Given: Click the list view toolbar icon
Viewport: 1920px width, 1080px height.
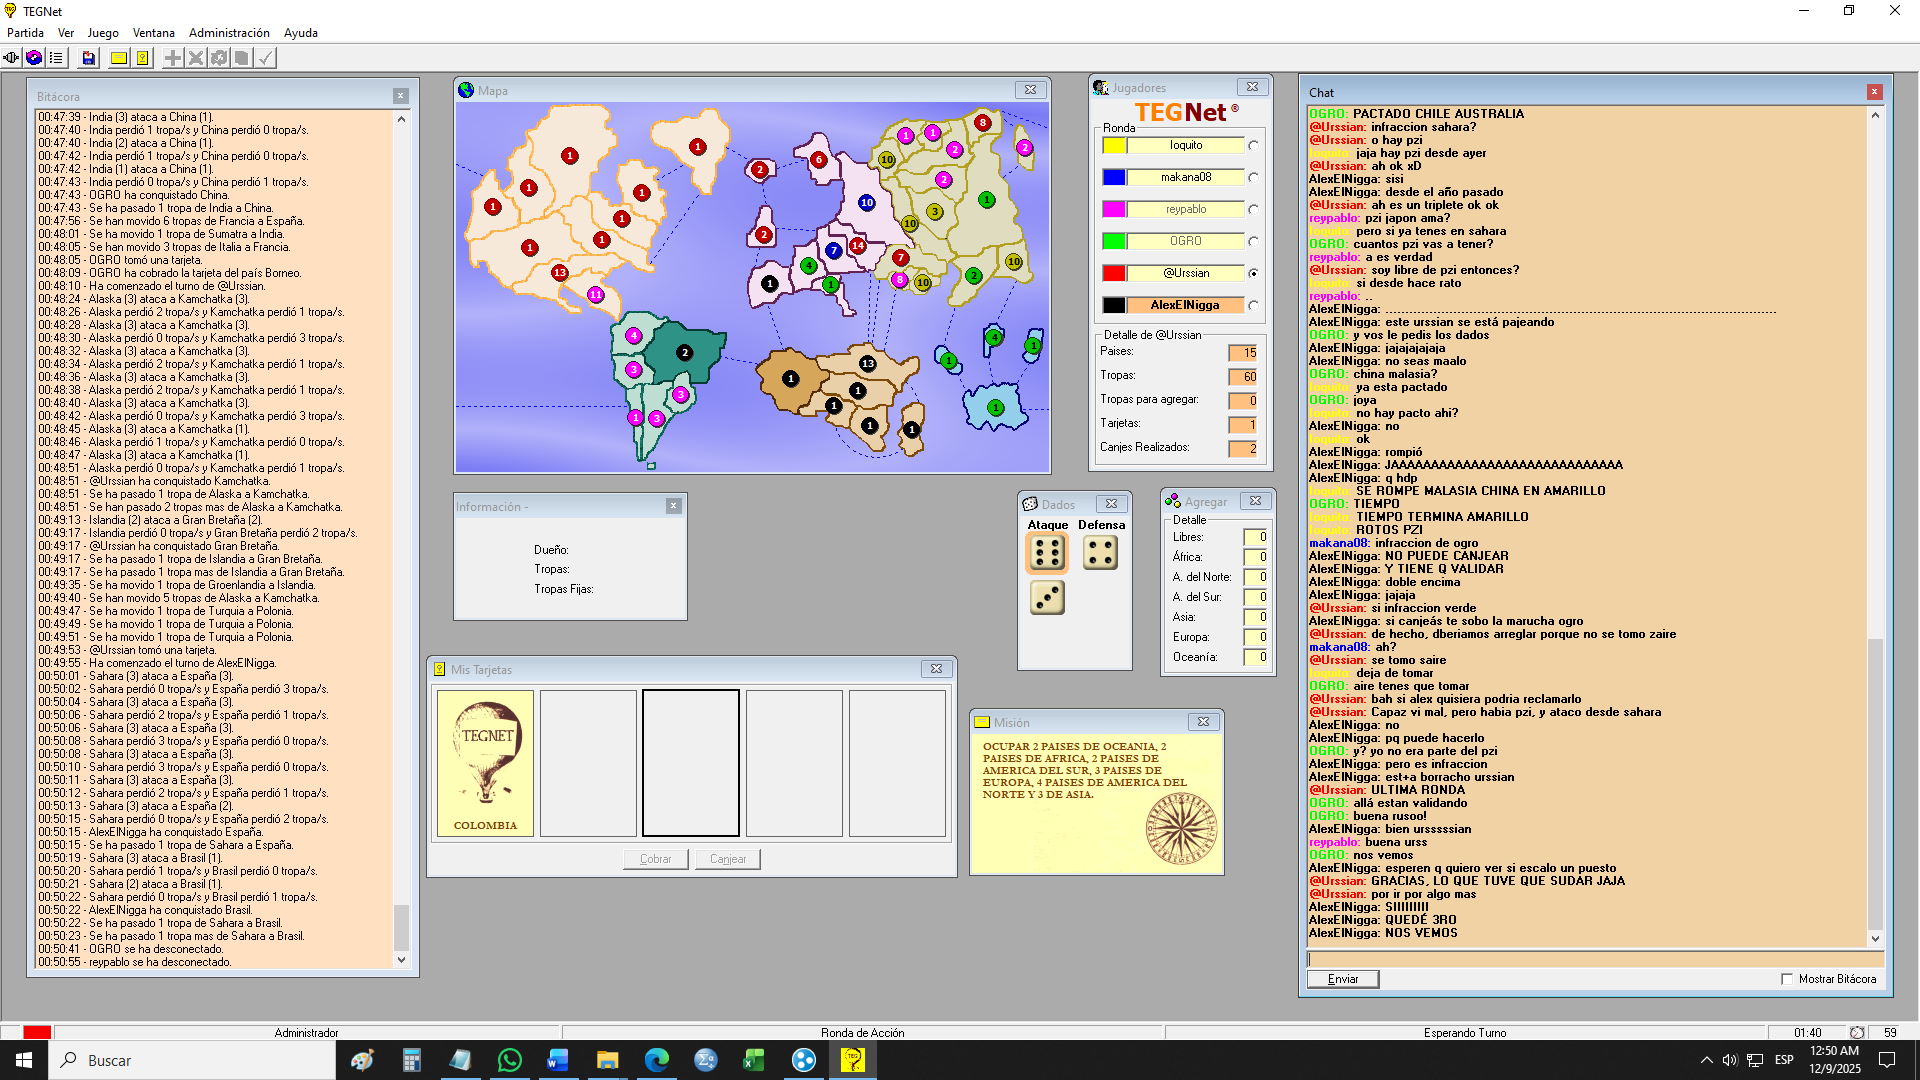Looking at the screenshot, I should click(x=56, y=58).
